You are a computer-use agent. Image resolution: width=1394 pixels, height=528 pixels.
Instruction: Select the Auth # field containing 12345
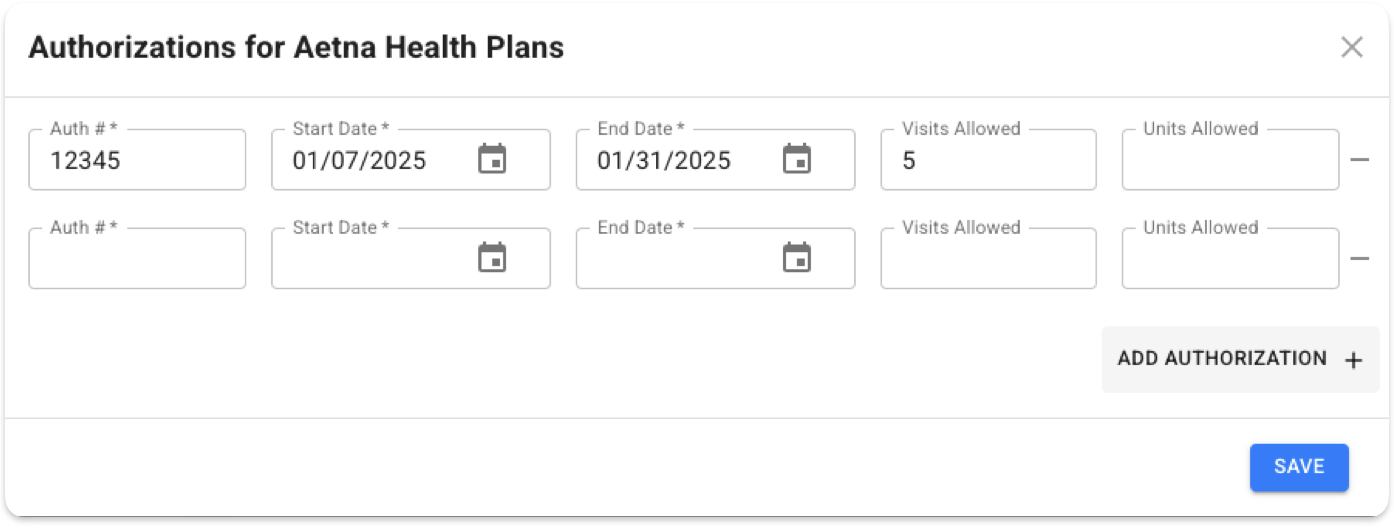pos(137,160)
